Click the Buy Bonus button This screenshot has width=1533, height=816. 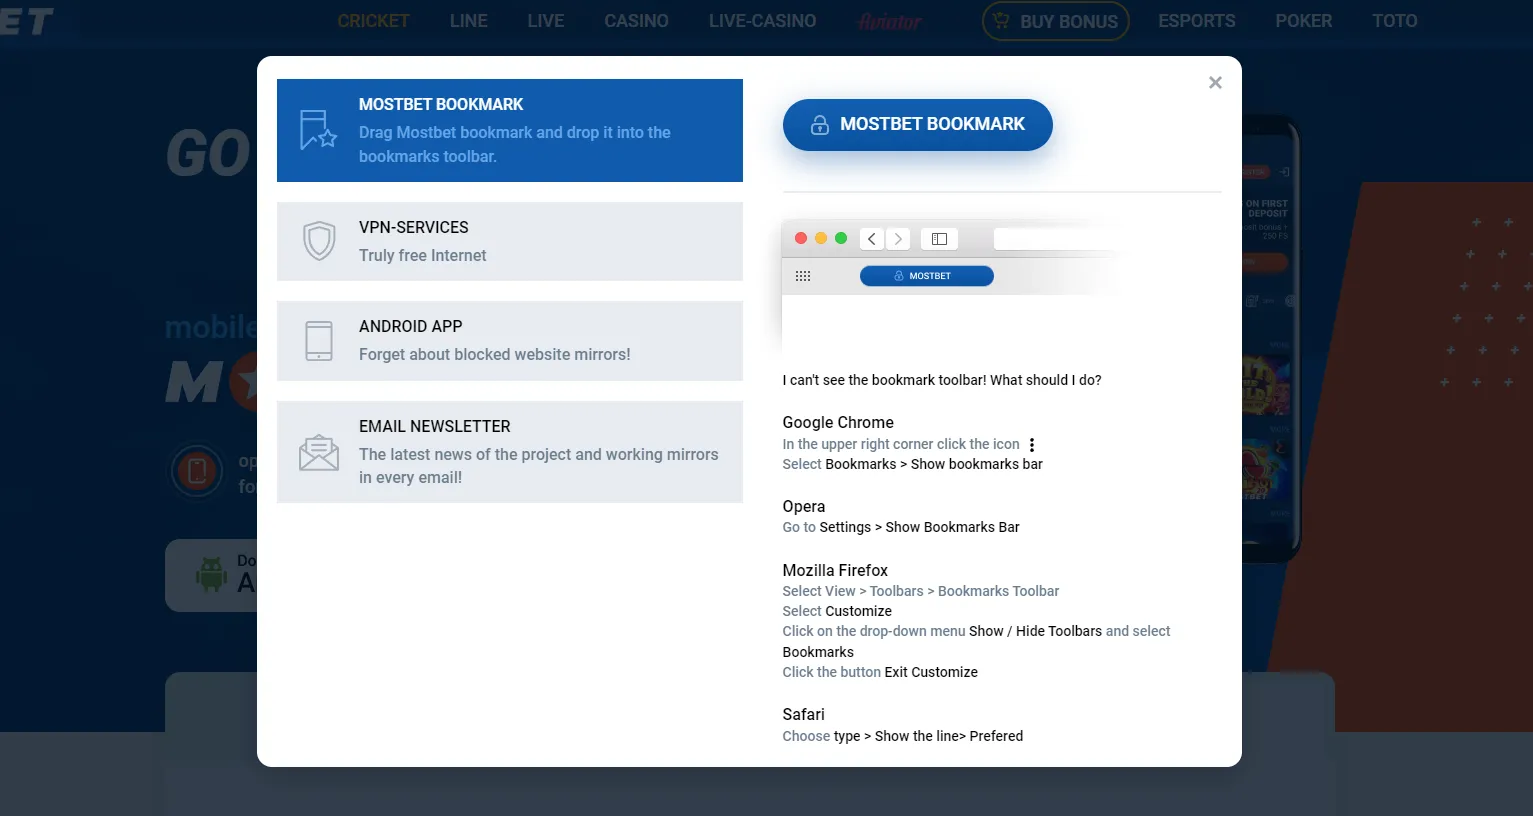point(1056,21)
